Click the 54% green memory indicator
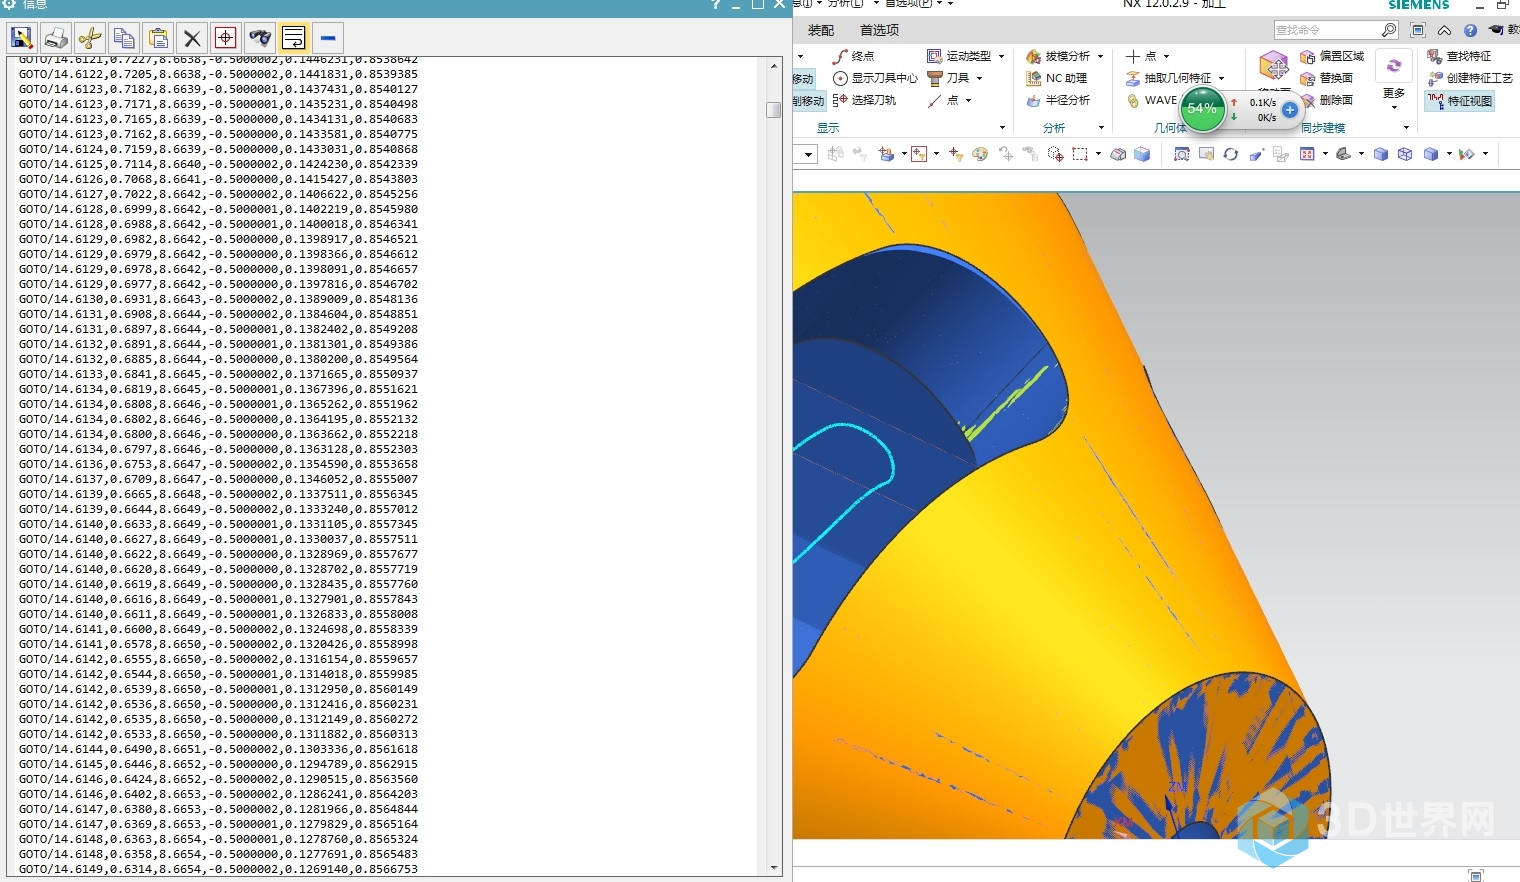Image resolution: width=1520 pixels, height=882 pixels. (1202, 108)
